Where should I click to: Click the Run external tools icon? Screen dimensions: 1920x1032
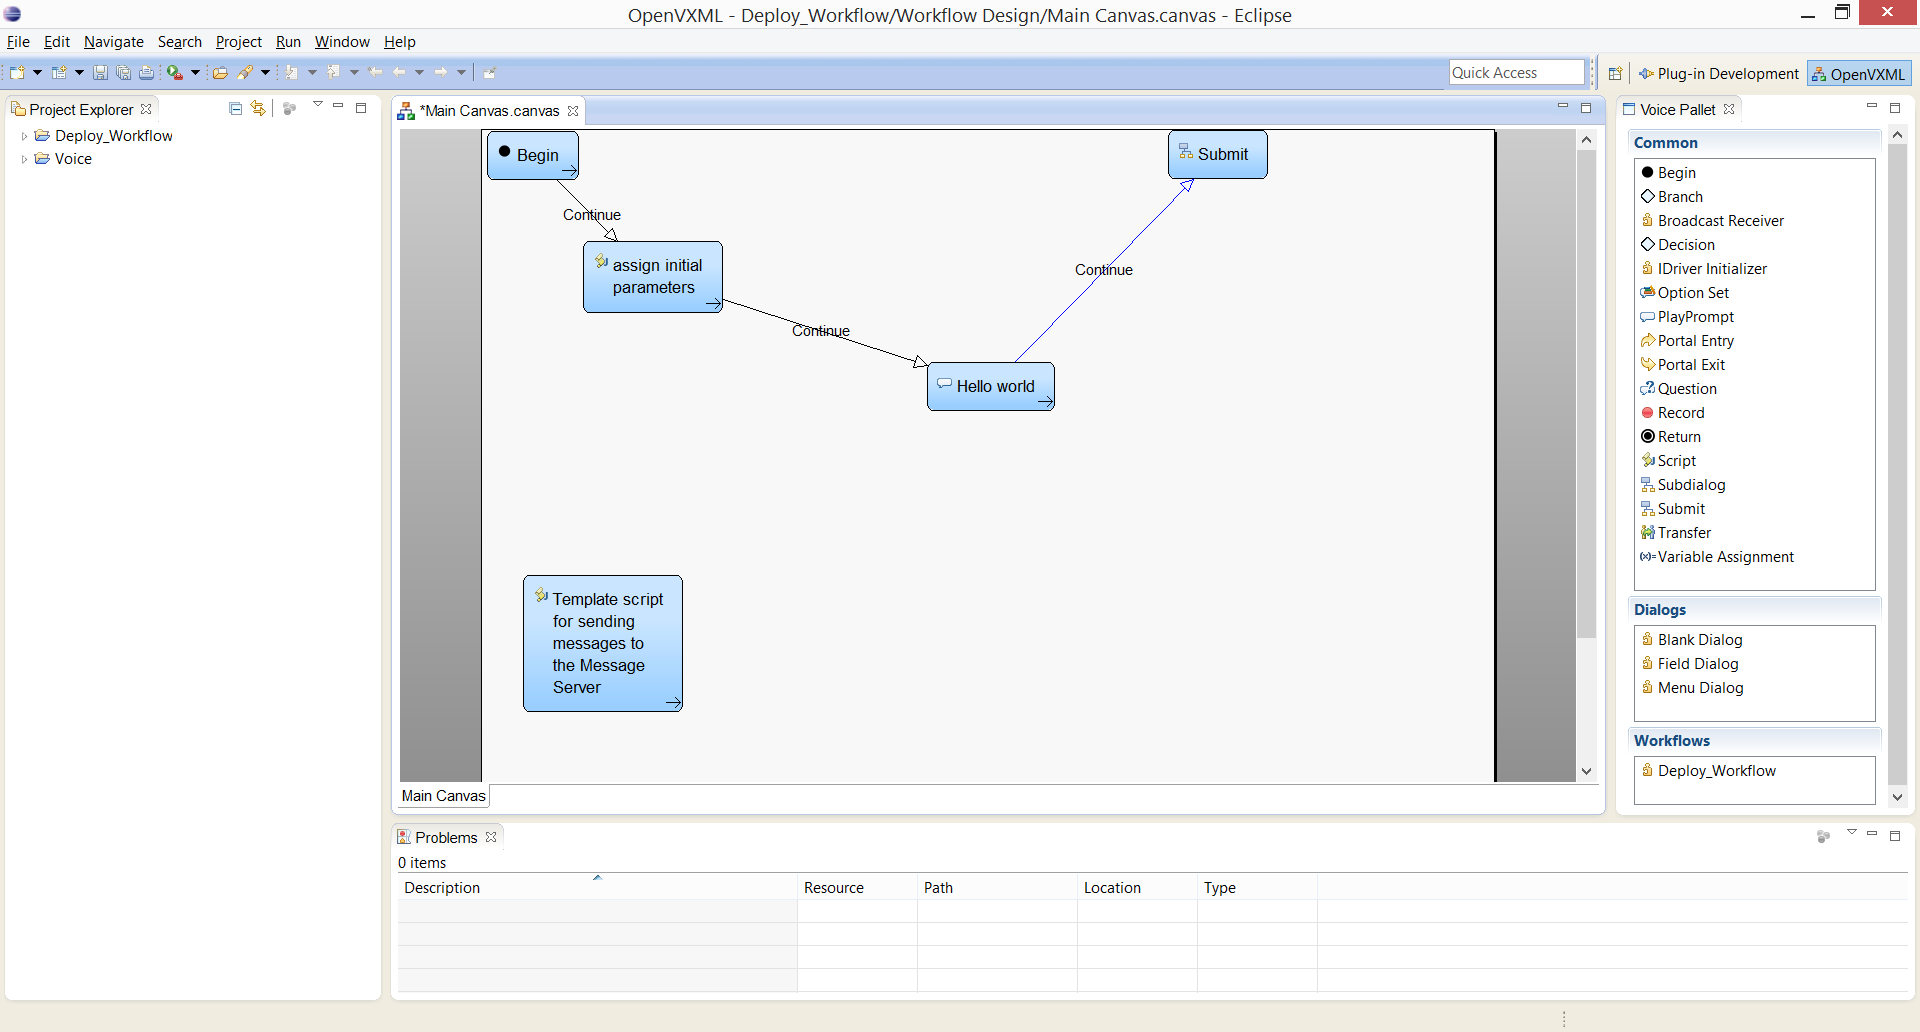pyautogui.click(x=175, y=72)
